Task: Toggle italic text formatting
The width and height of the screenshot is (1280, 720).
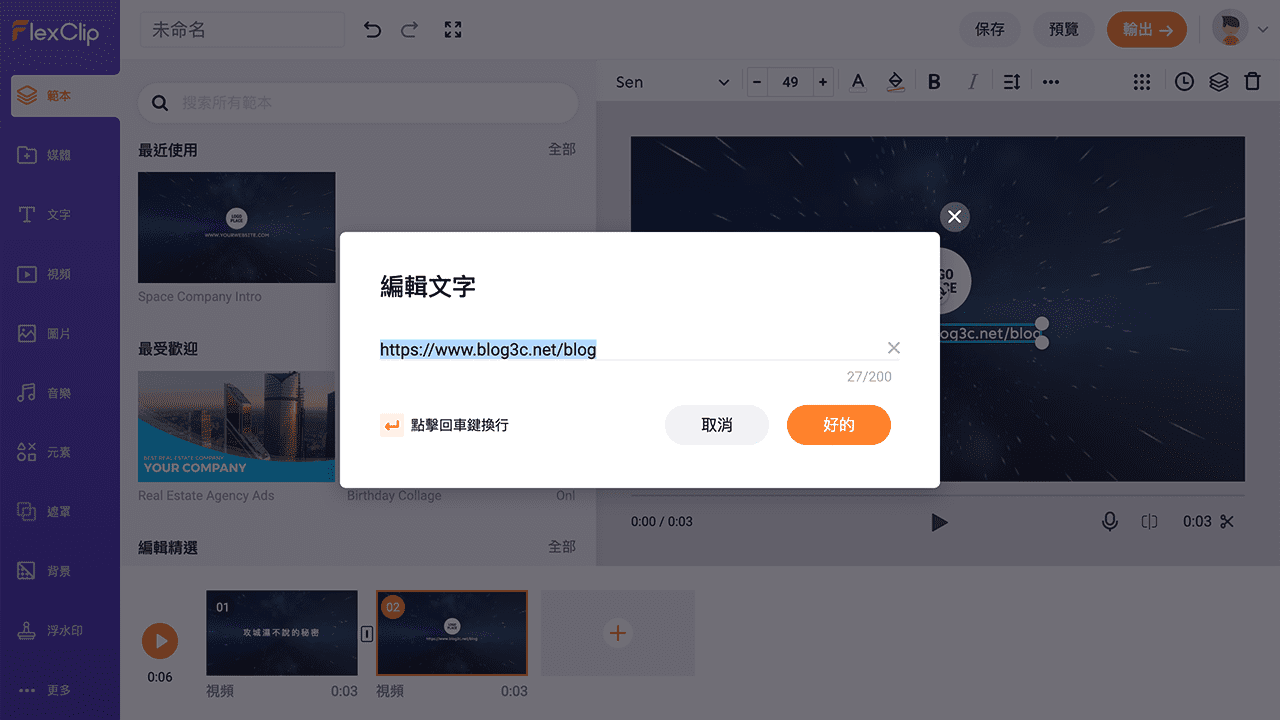Action: pyautogui.click(x=972, y=81)
